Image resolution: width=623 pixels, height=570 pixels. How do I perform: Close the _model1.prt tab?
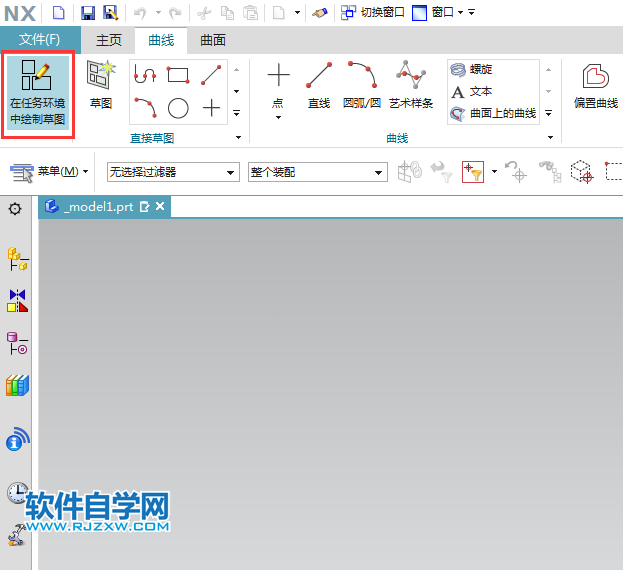160,206
